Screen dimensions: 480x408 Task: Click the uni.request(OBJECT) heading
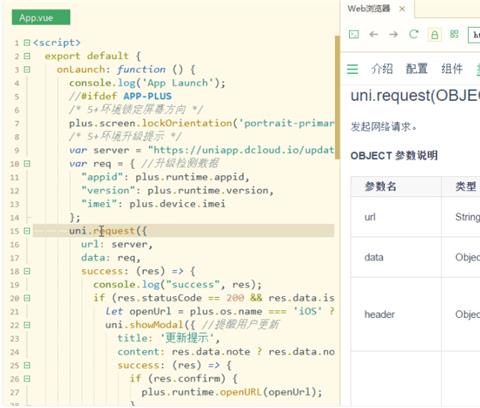(415, 96)
